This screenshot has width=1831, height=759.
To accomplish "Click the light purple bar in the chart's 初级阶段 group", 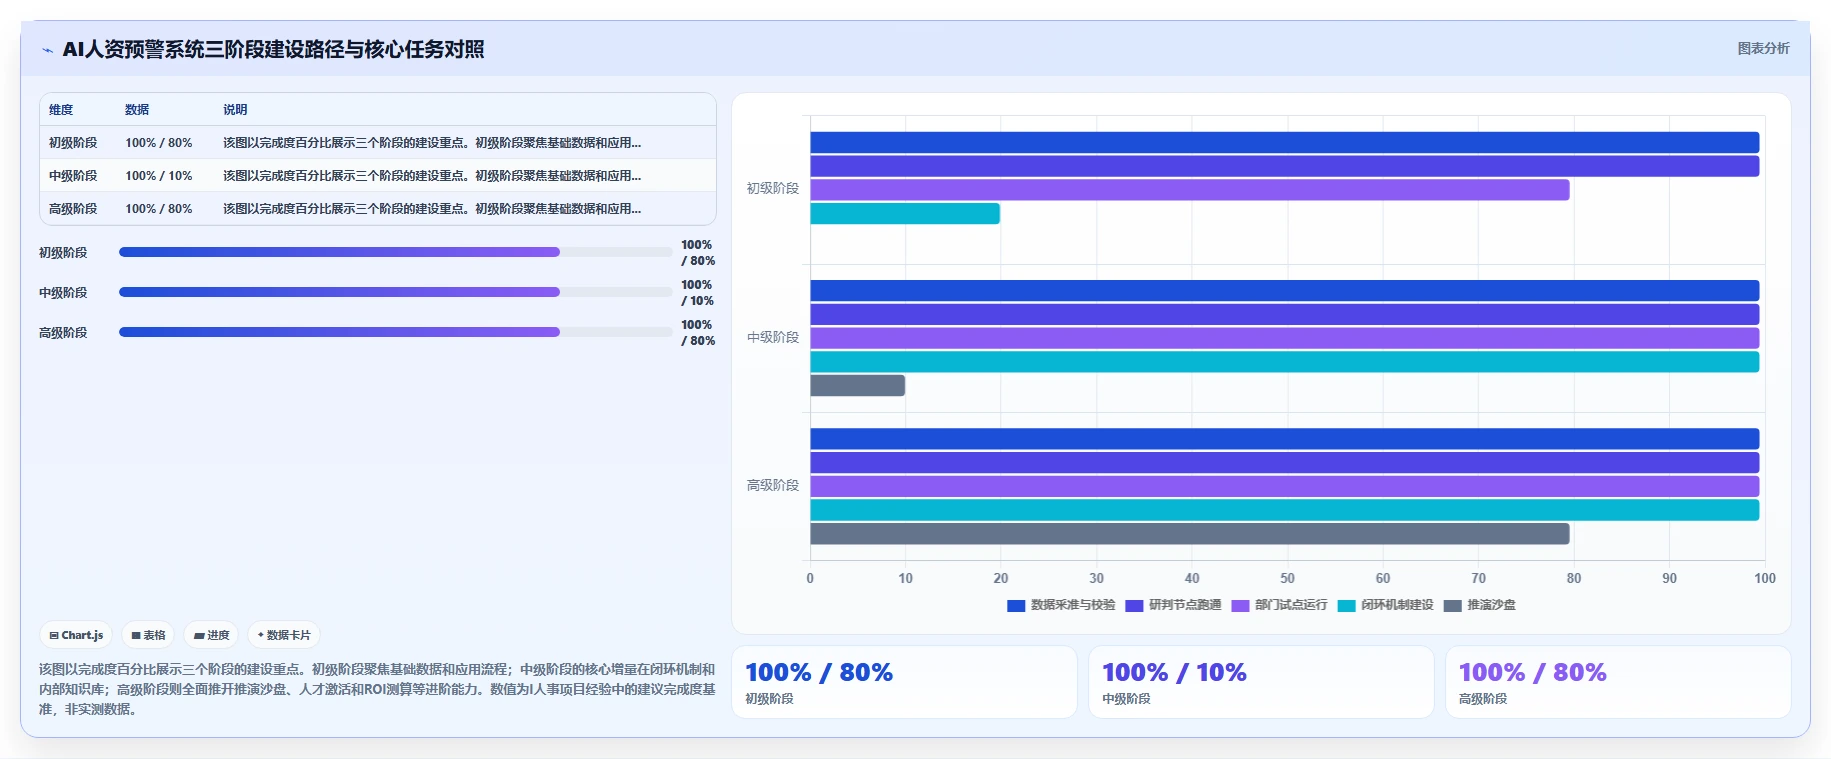I will (x=1190, y=190).
